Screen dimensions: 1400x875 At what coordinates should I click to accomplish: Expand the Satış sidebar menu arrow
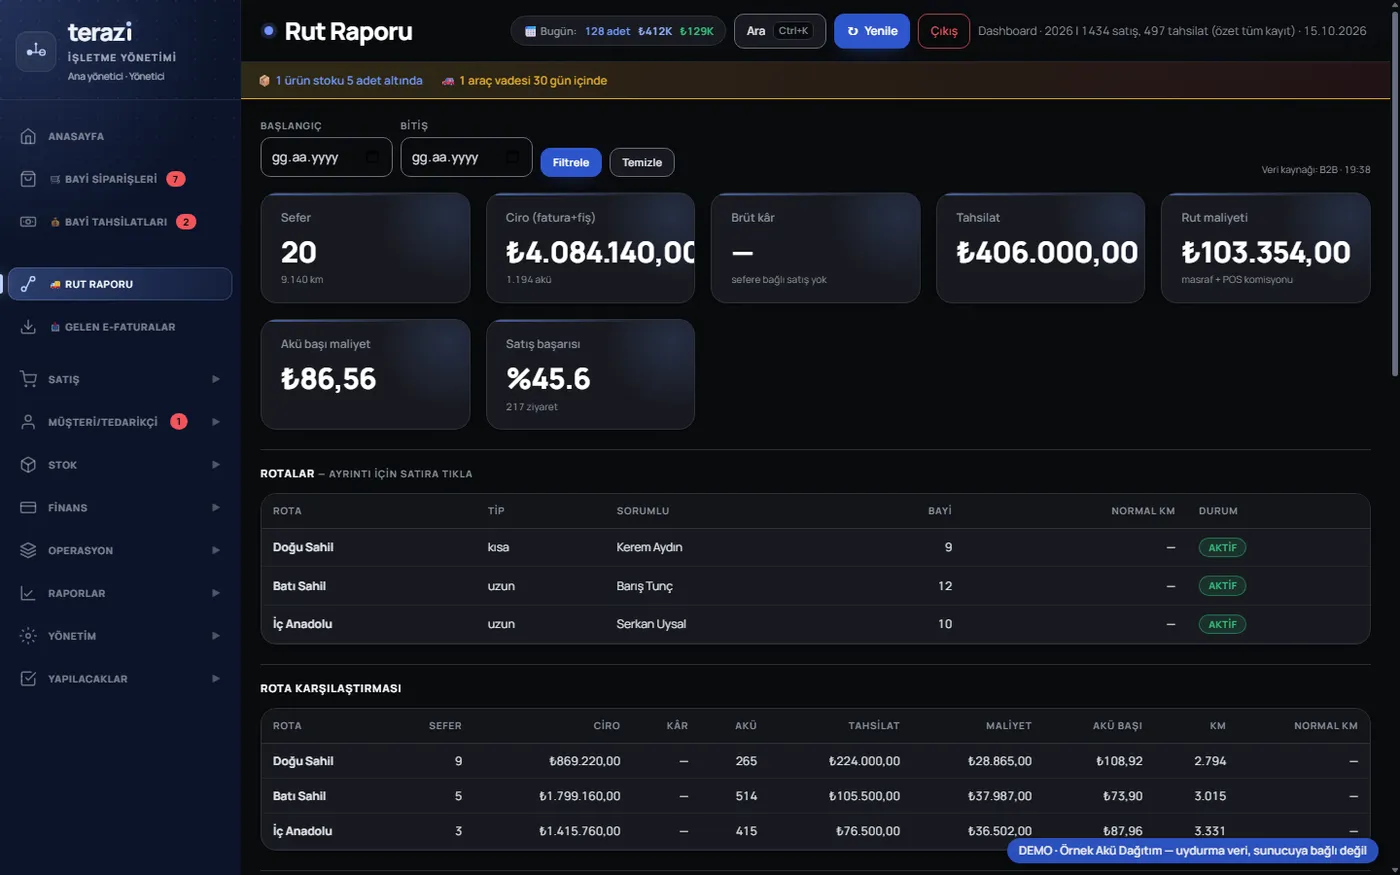click(x=215, y=379)
